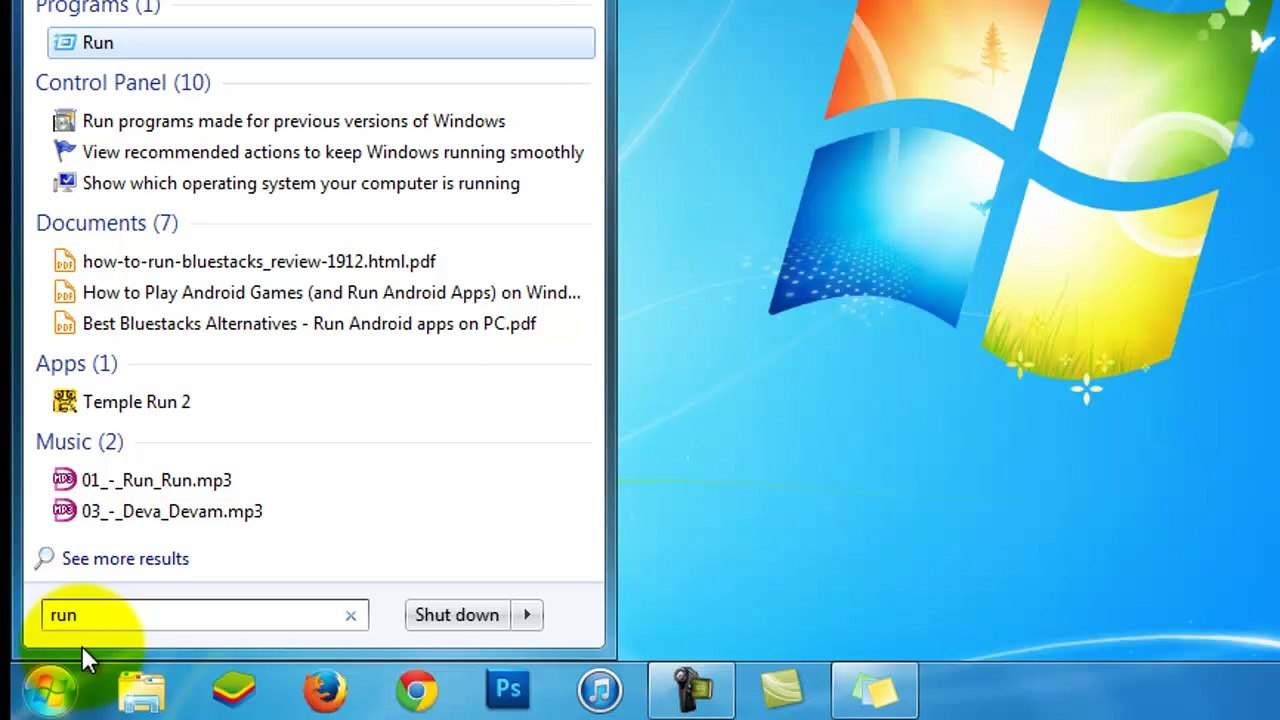This screenshot has height=720, width=1280.
Task: Clear the search box with X button
Action: click(x=351, y=616)
